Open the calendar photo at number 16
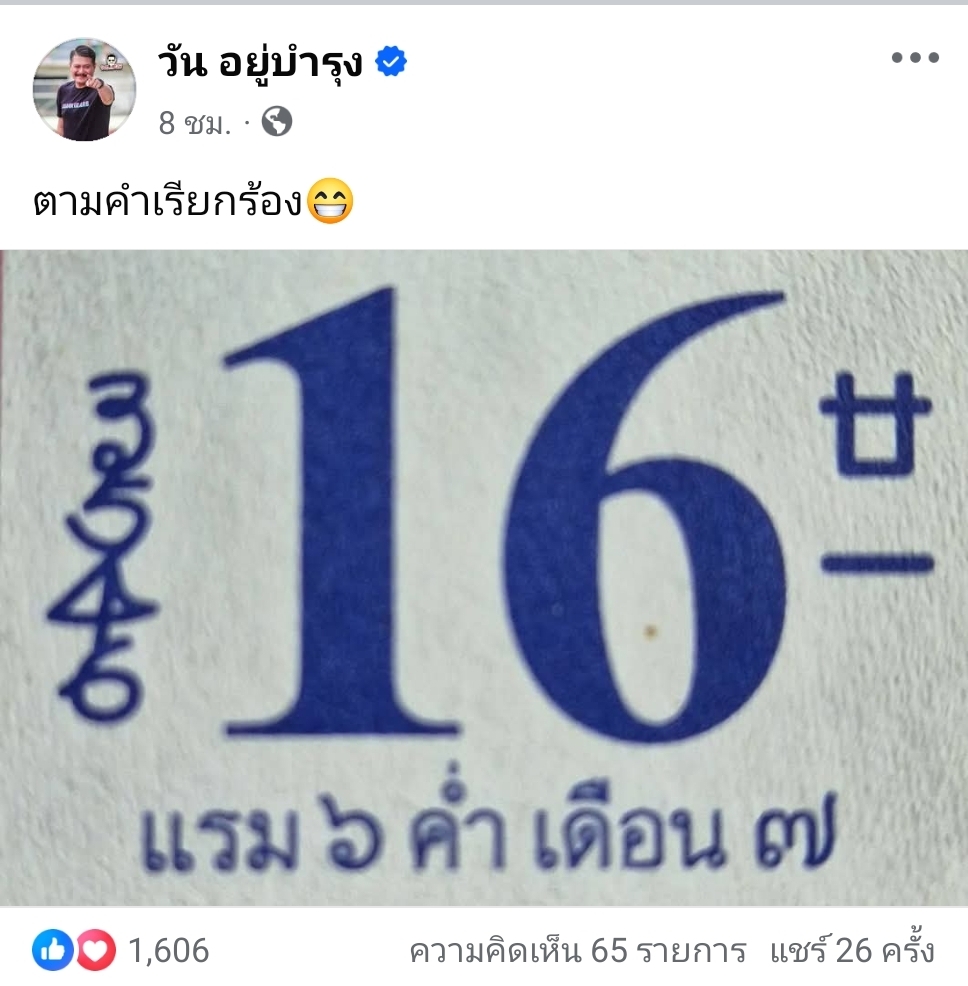Image resolution: width=968 pixels, height=986 pixels. click(484, 578)
